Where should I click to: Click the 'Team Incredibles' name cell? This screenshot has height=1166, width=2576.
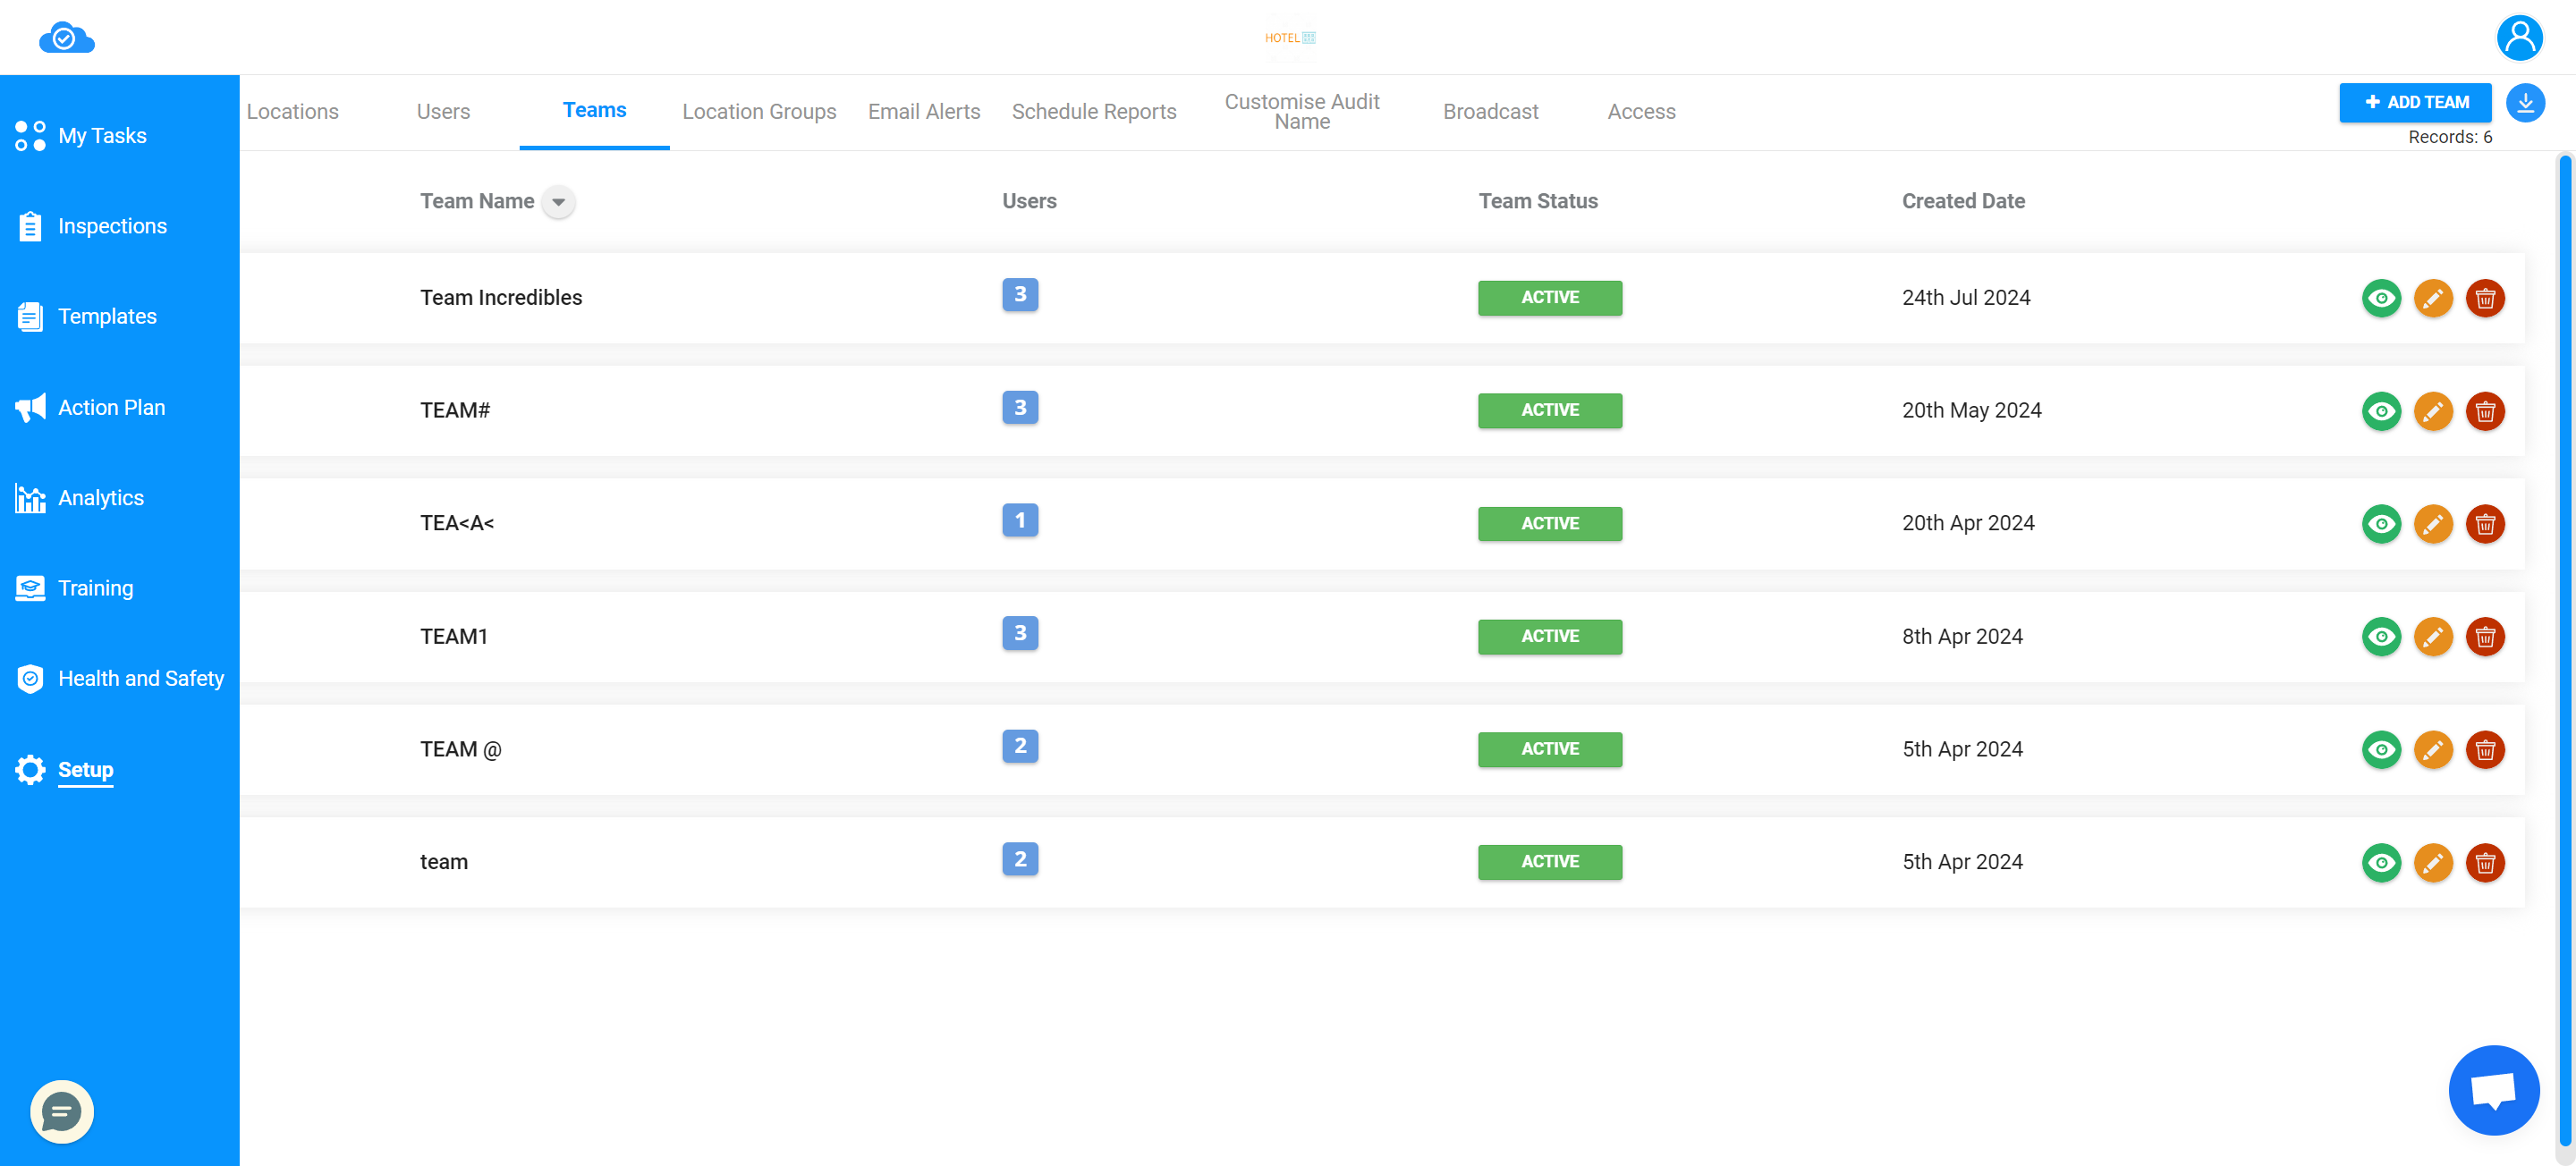tap(501, 298)
